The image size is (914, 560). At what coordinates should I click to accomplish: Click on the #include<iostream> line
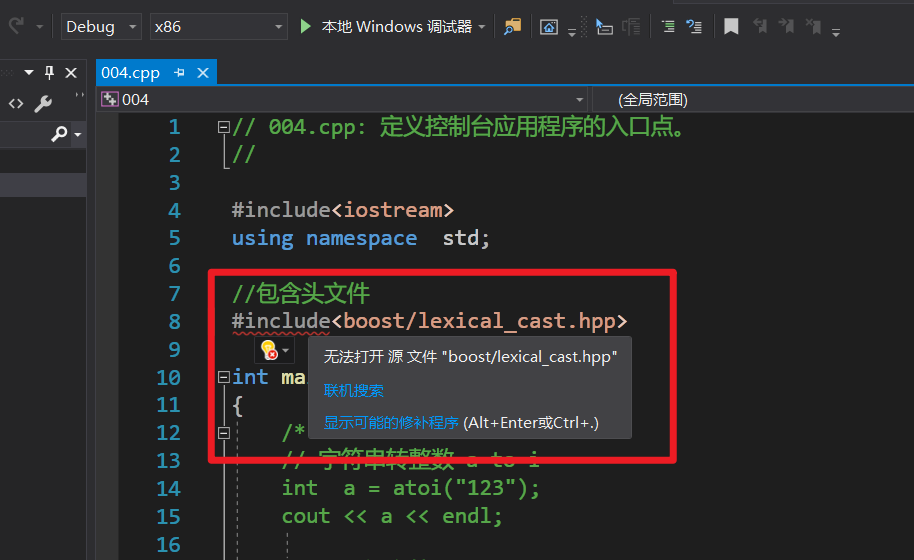pyautogui.click(x=342, y=210)
